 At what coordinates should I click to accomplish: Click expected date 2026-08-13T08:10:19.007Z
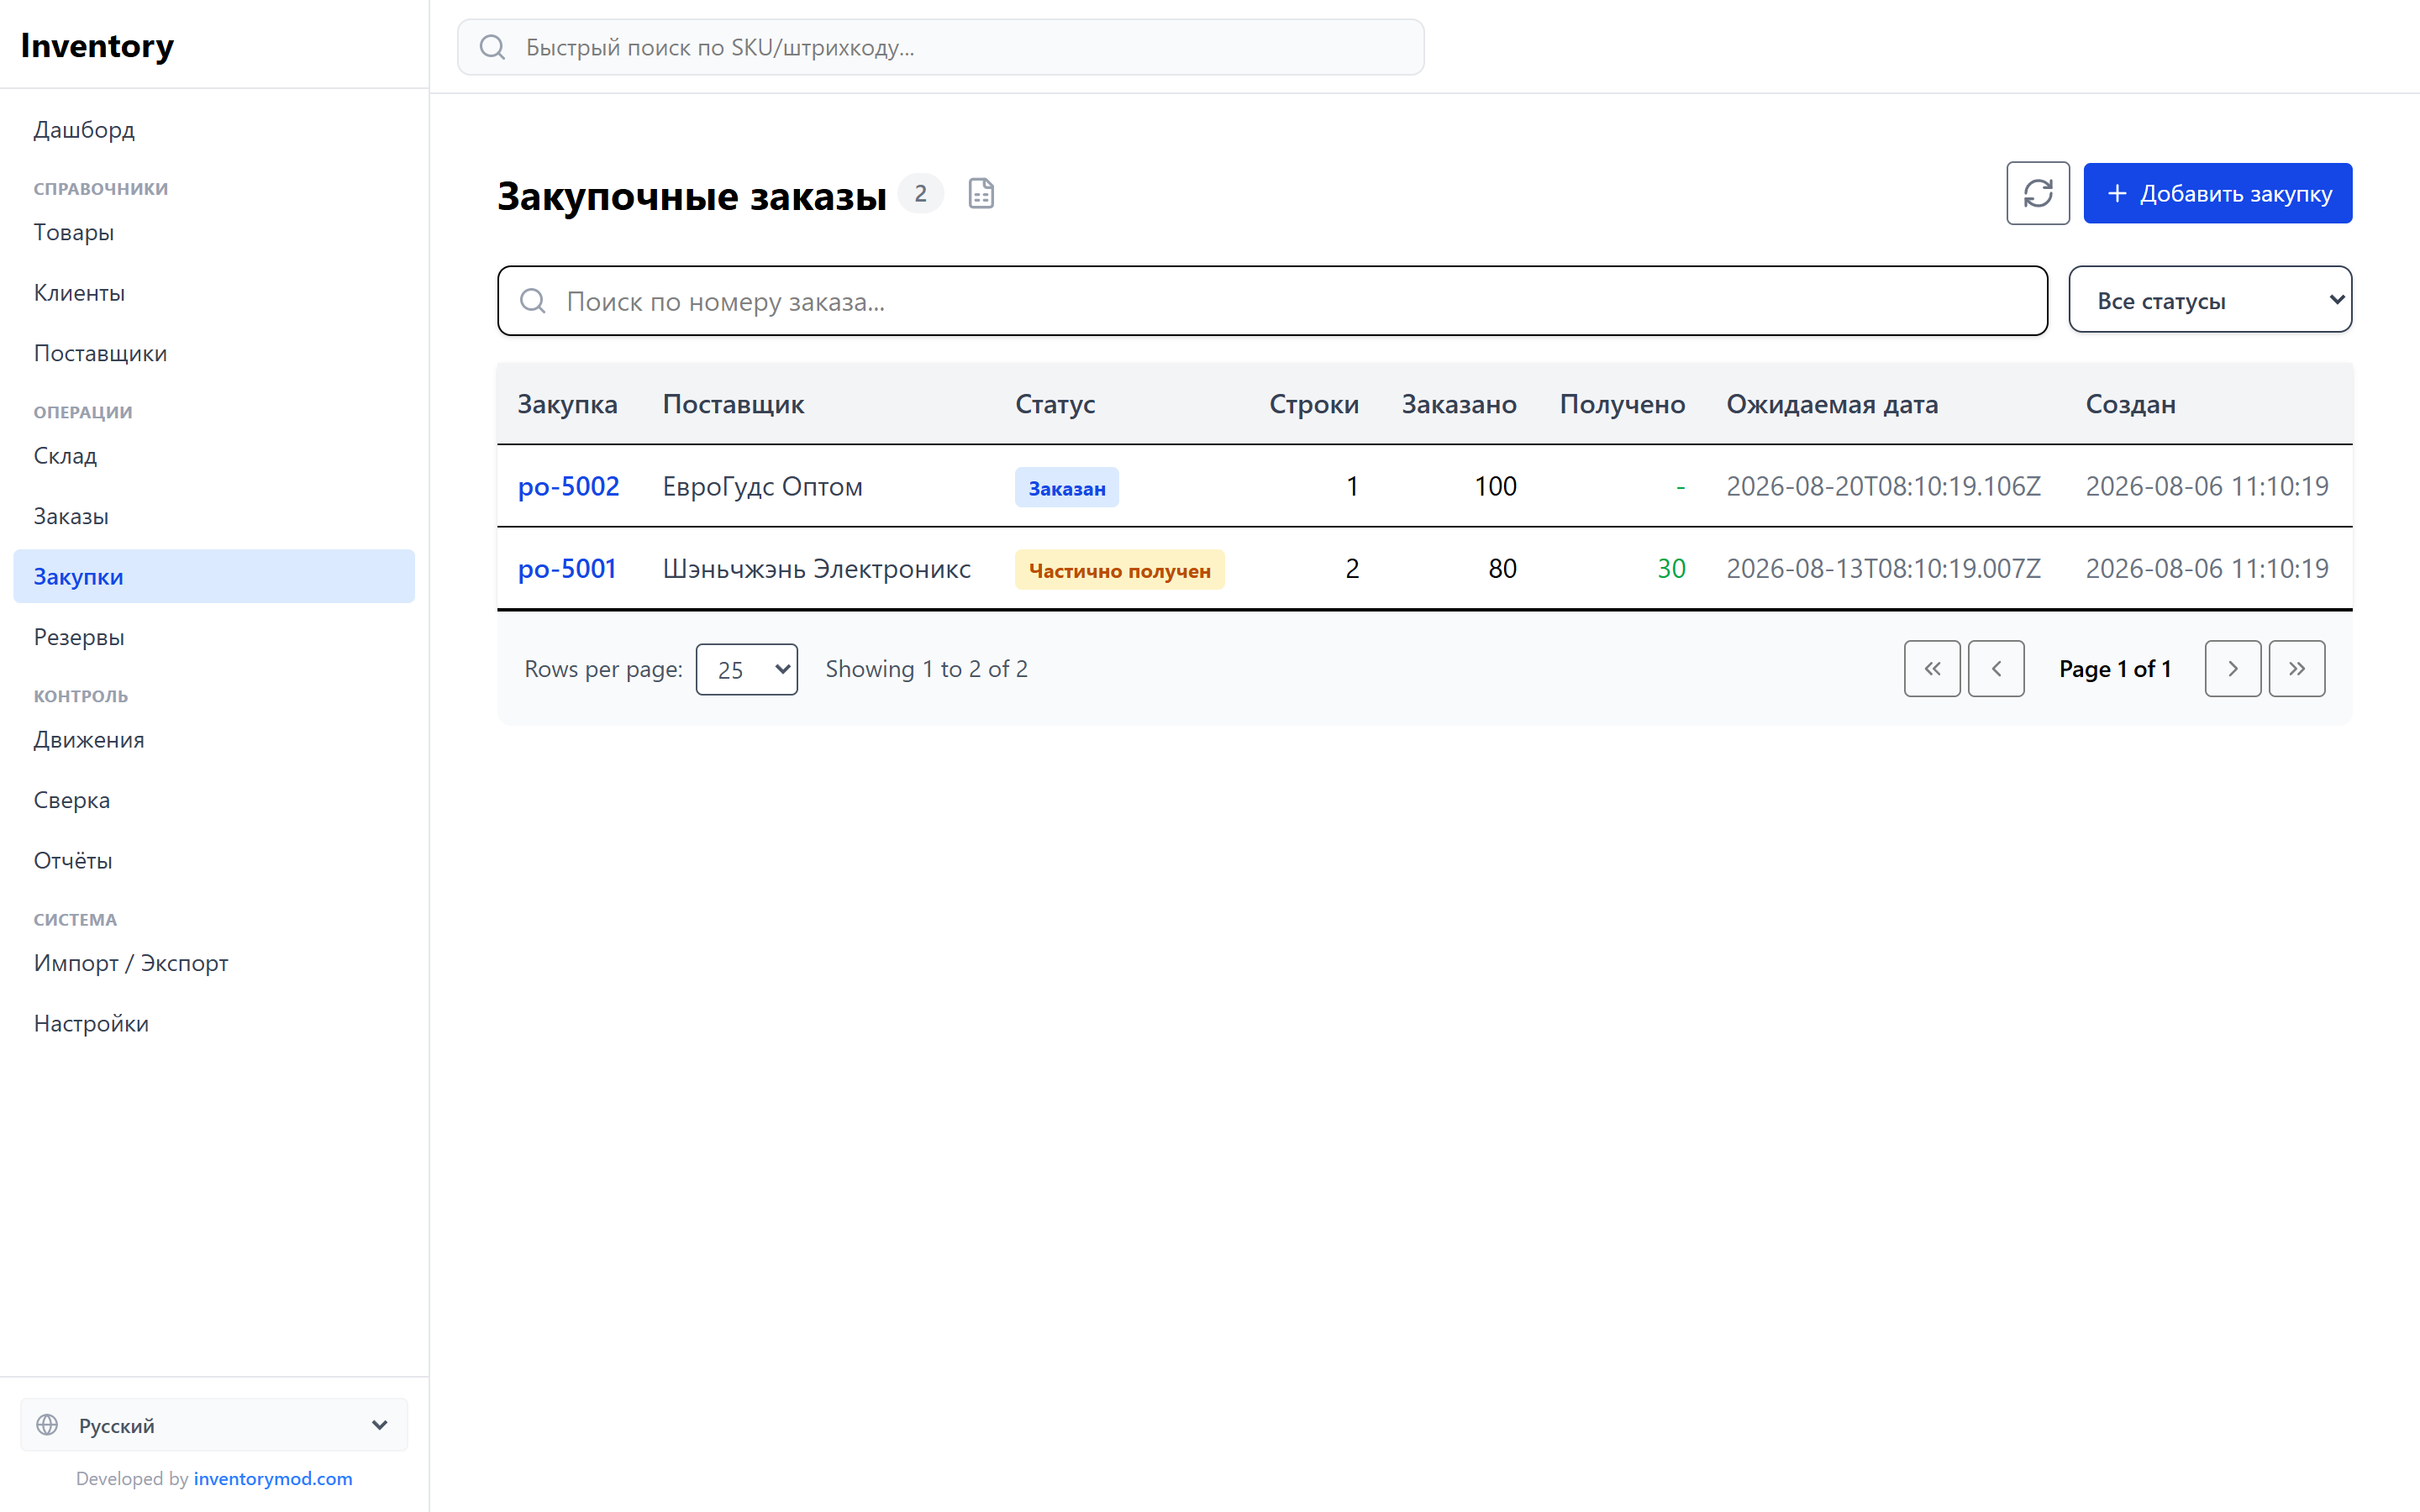[x=1883, y=568]
